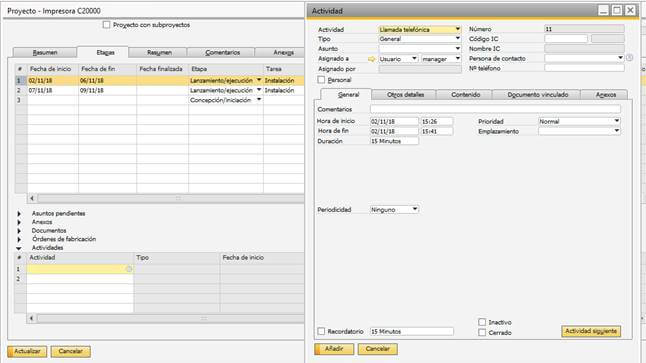646x363 pixels.
Task: Open the Prioridad dropdown showing Normal
Action: click(617, 121)
